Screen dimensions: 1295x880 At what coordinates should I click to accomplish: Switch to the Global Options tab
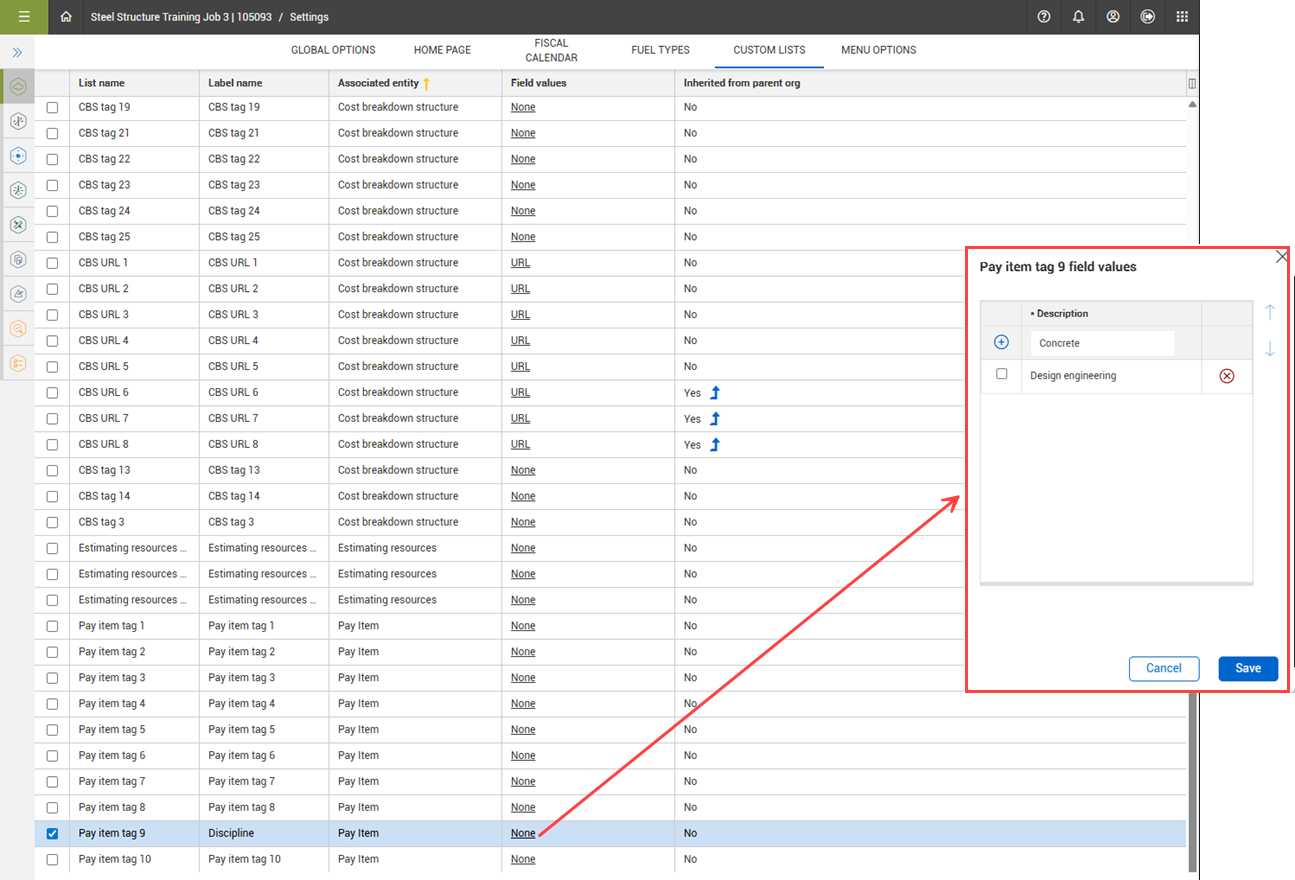click(x=333, y=50)
